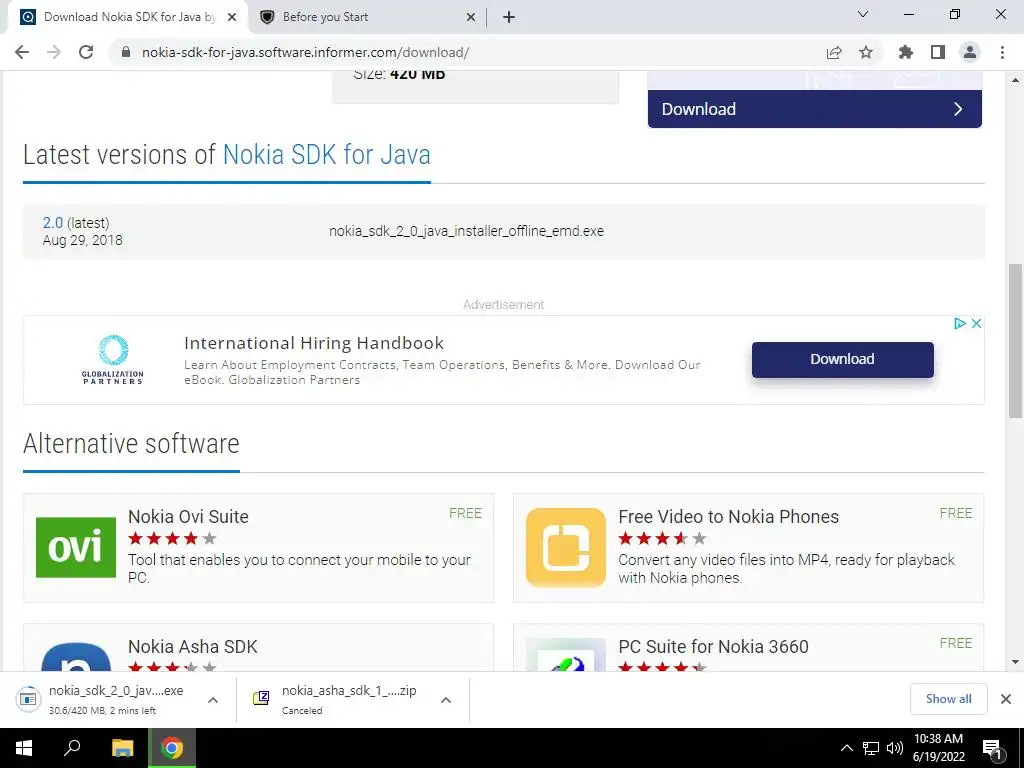Open the Nokia SDK for Java link
This screenshot has width=1024, height=768.
[327, 155]
